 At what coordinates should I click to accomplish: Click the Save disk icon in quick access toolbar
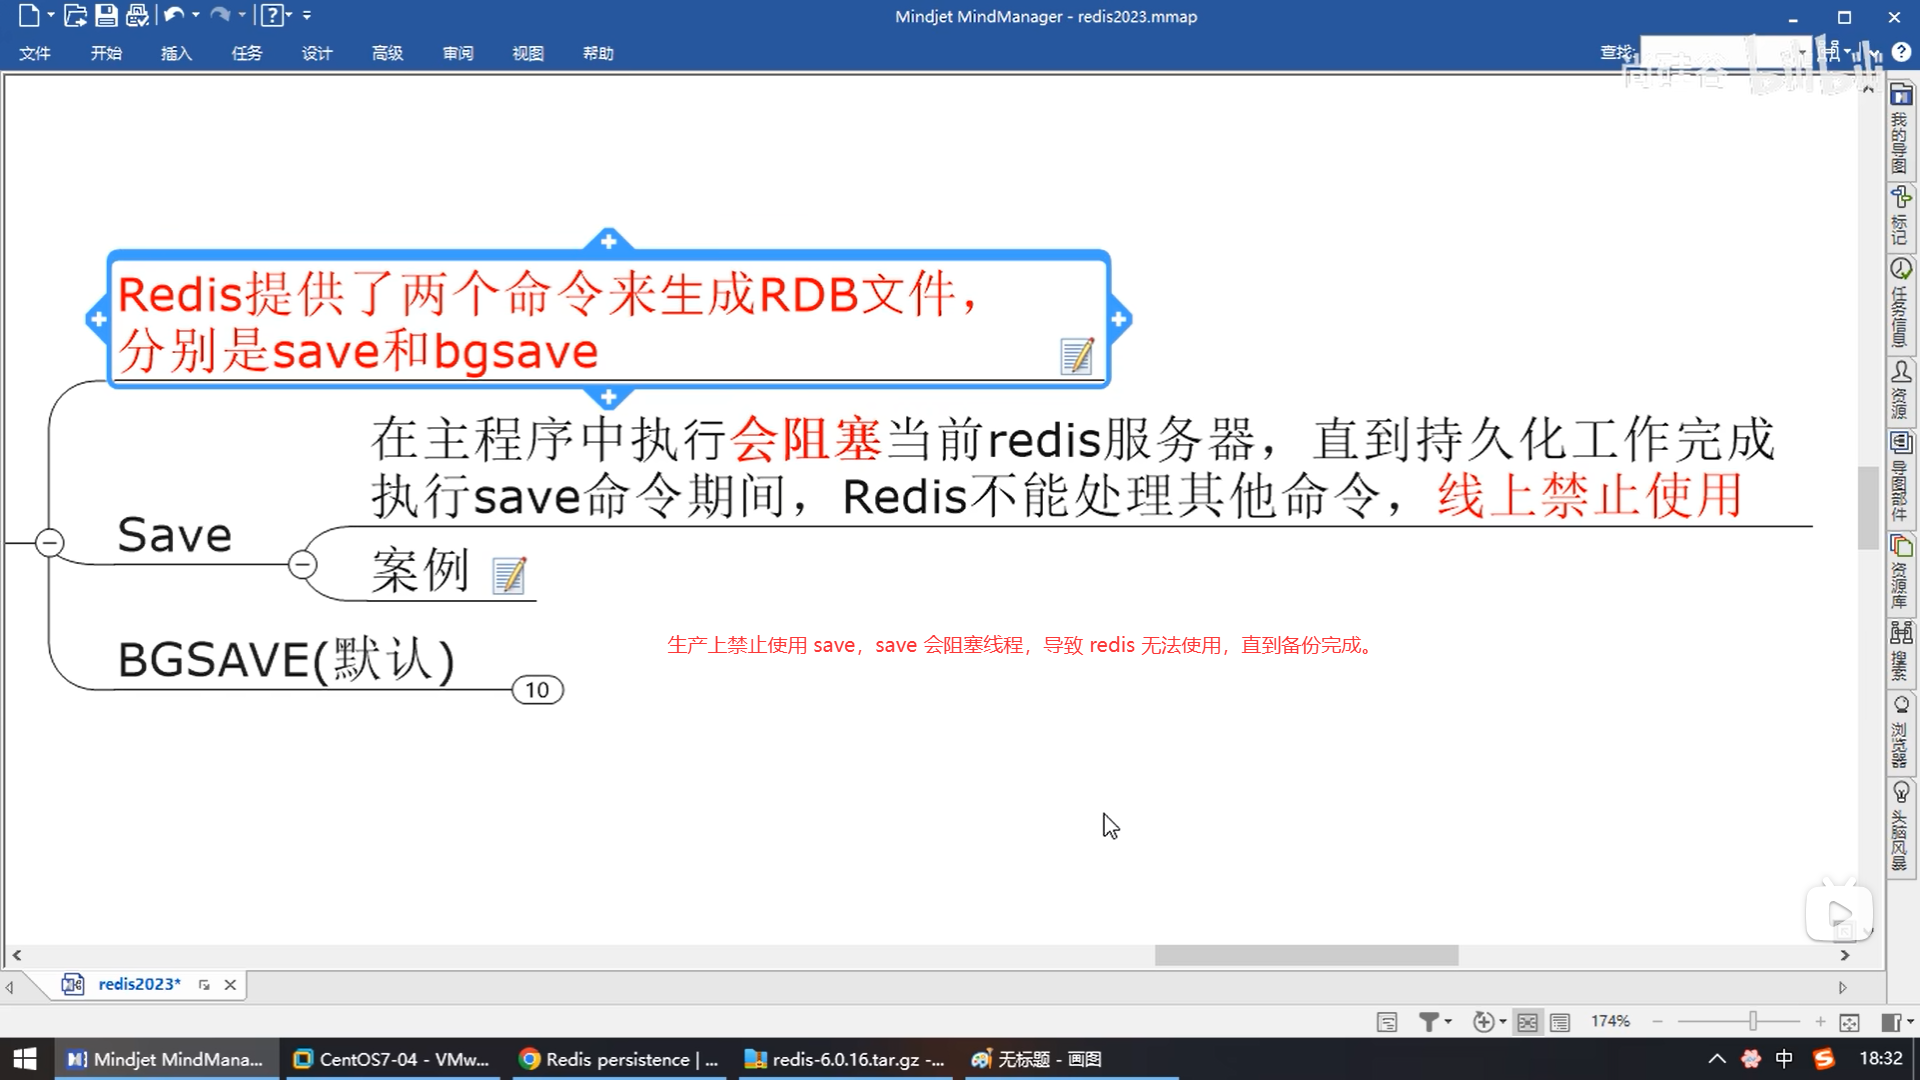point(106,15)
